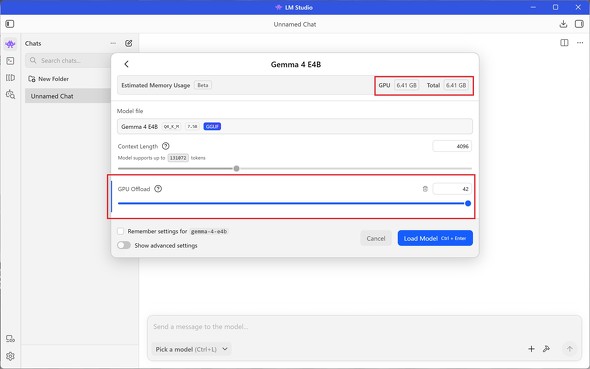Click the Unnamed Chat title in header
This screenshot has width=590, height=369.
295,24
